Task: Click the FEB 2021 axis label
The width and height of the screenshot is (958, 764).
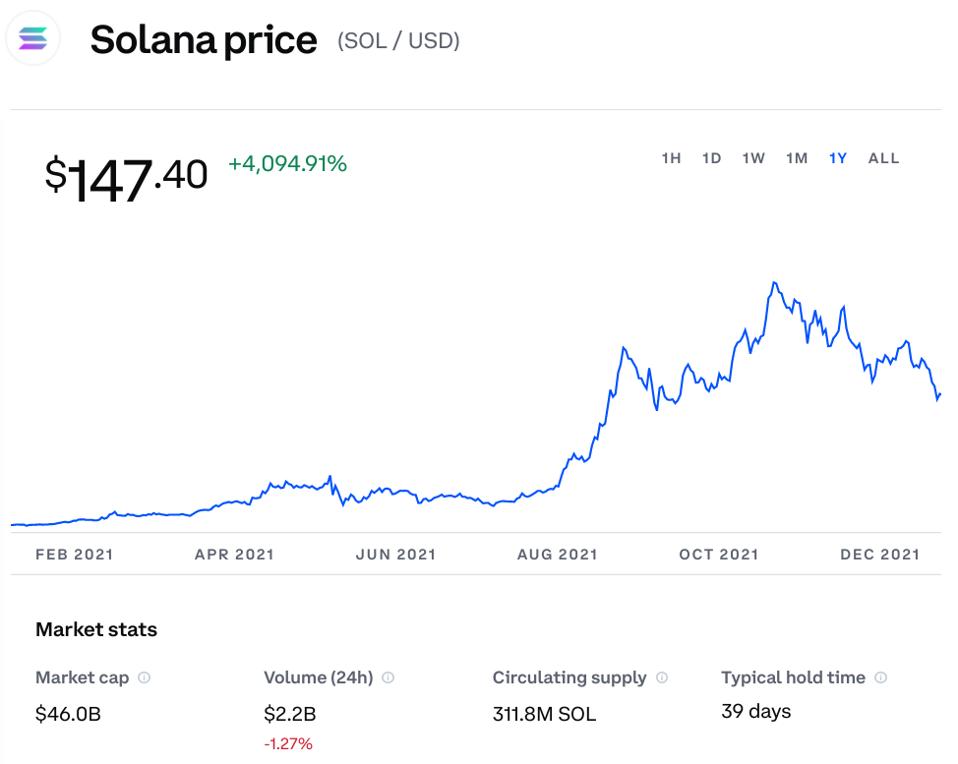Action: coord(74,554)
